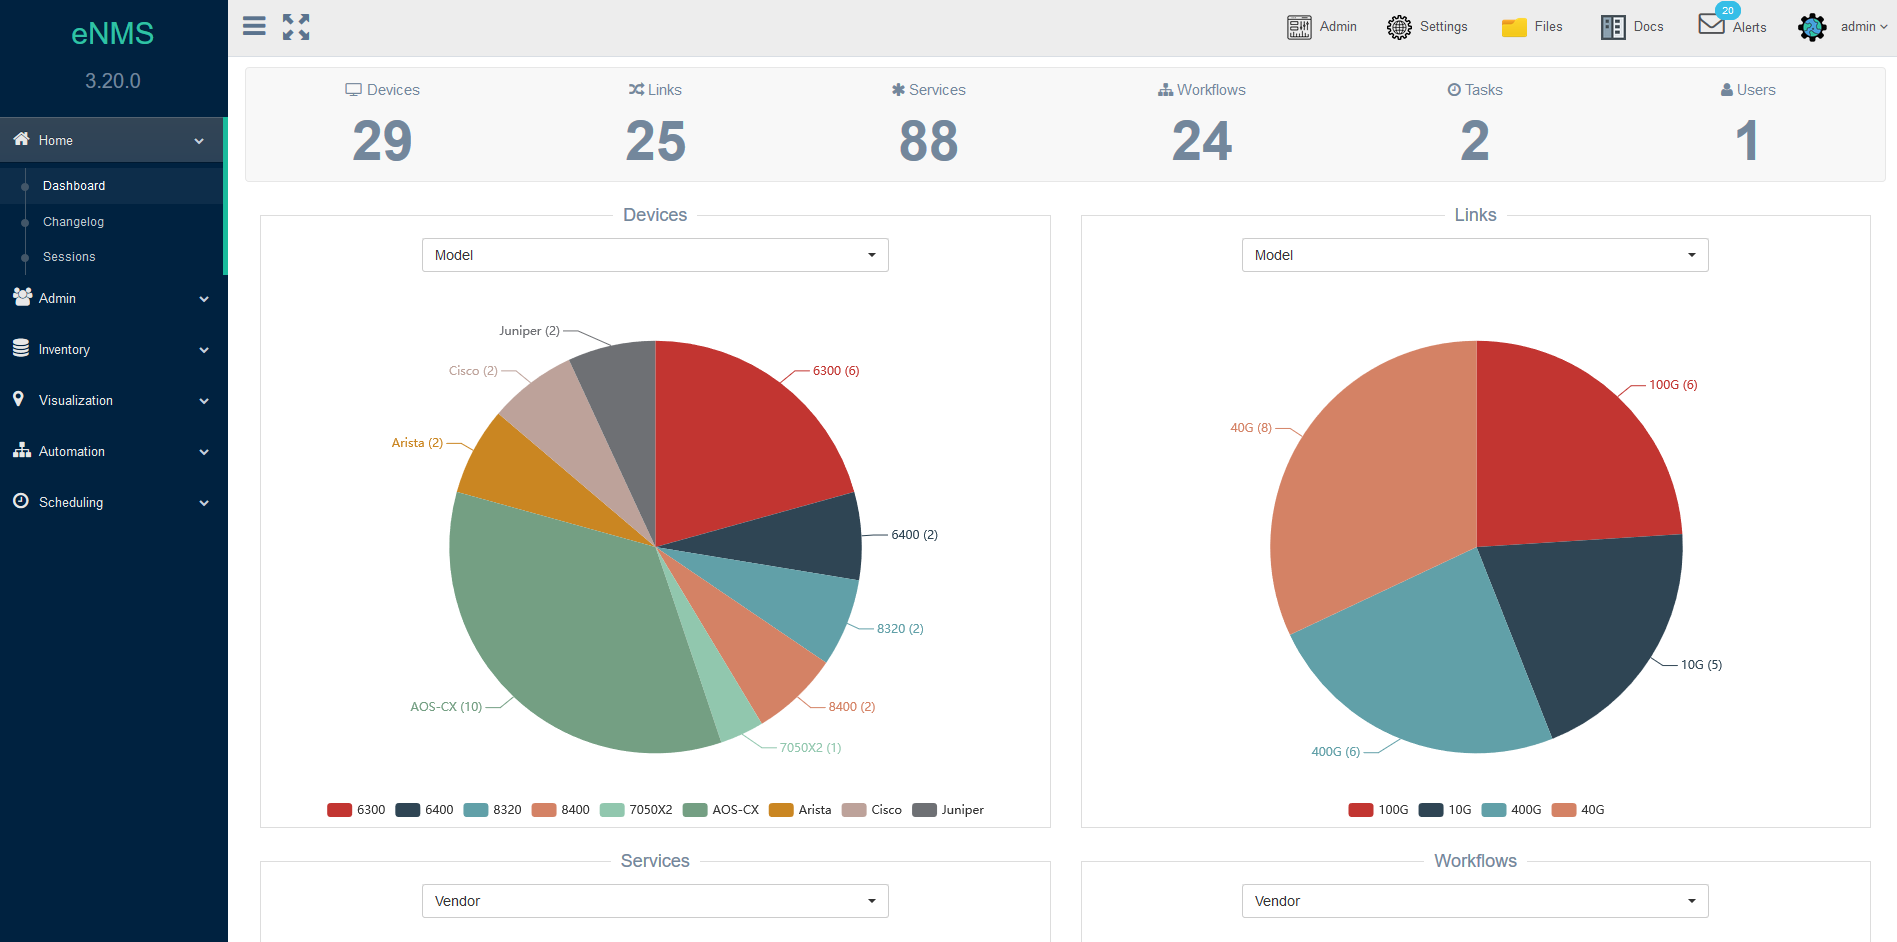Screen dimensions: 1897x942
Task: Click the Links shuffle icon in summary
Action: pos(636,90)
